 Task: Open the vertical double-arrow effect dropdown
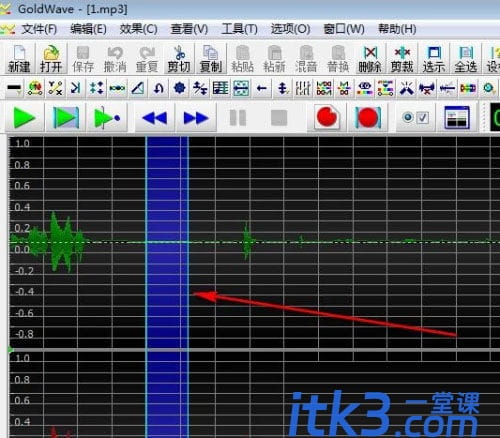pyautogui.click(x=283, y=88)
